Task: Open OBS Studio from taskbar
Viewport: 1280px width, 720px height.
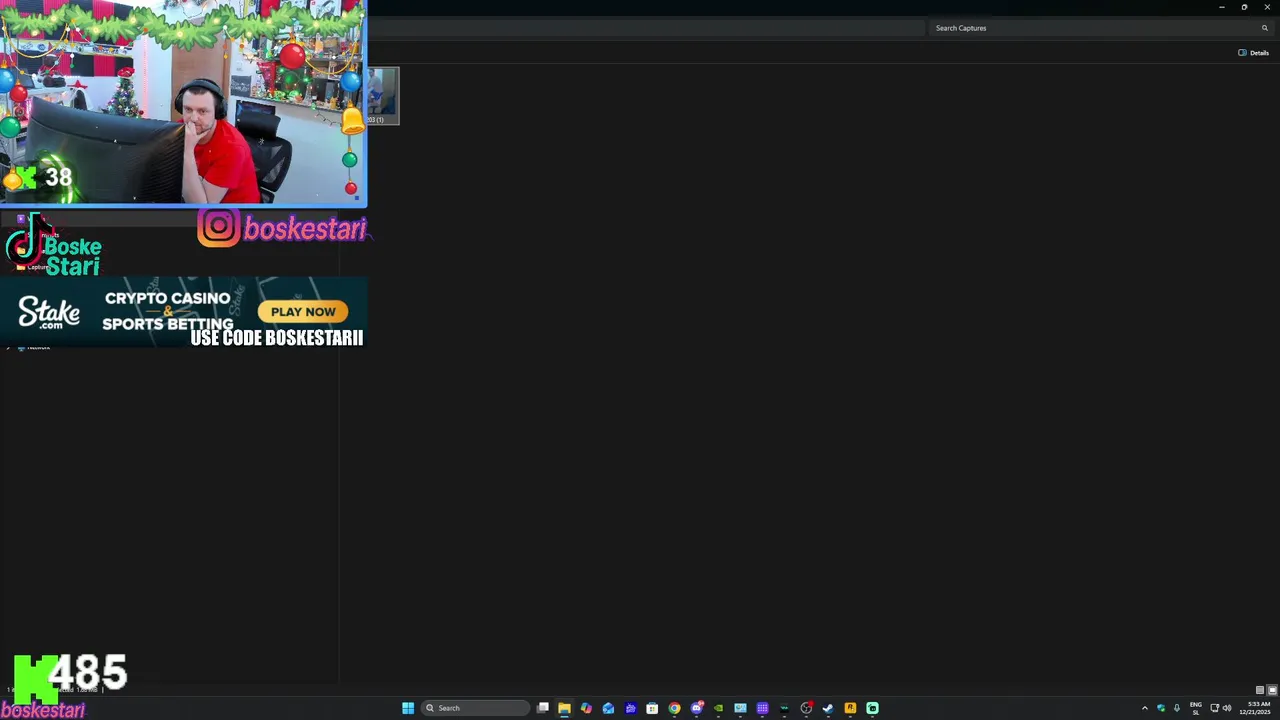Action: (x=806, y=708)
